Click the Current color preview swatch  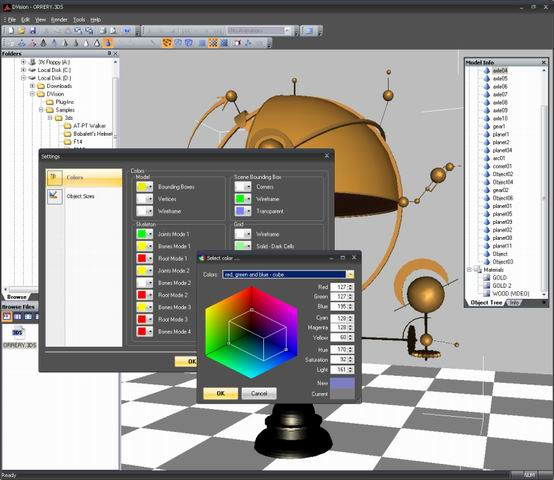click(342, 394)
